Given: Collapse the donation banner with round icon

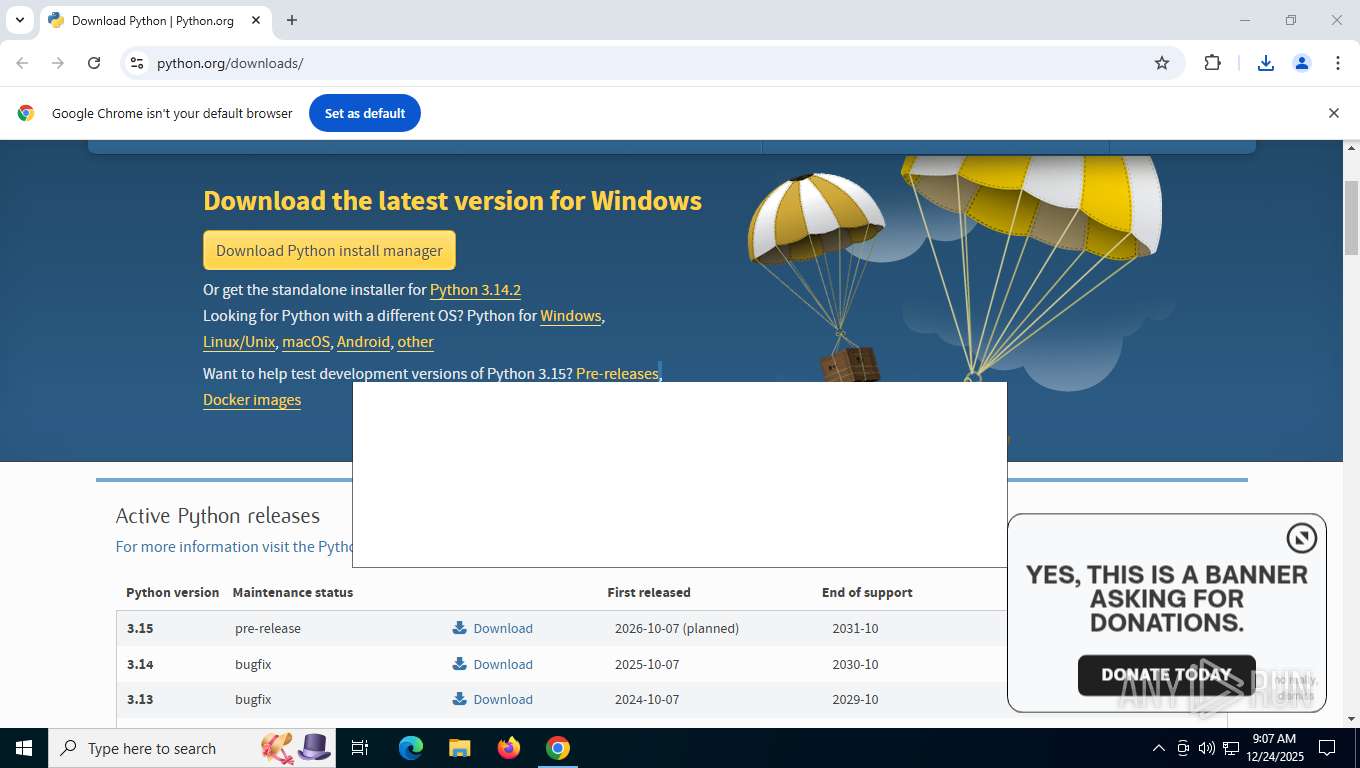Looking at the screenshot, I should 1301,538.
